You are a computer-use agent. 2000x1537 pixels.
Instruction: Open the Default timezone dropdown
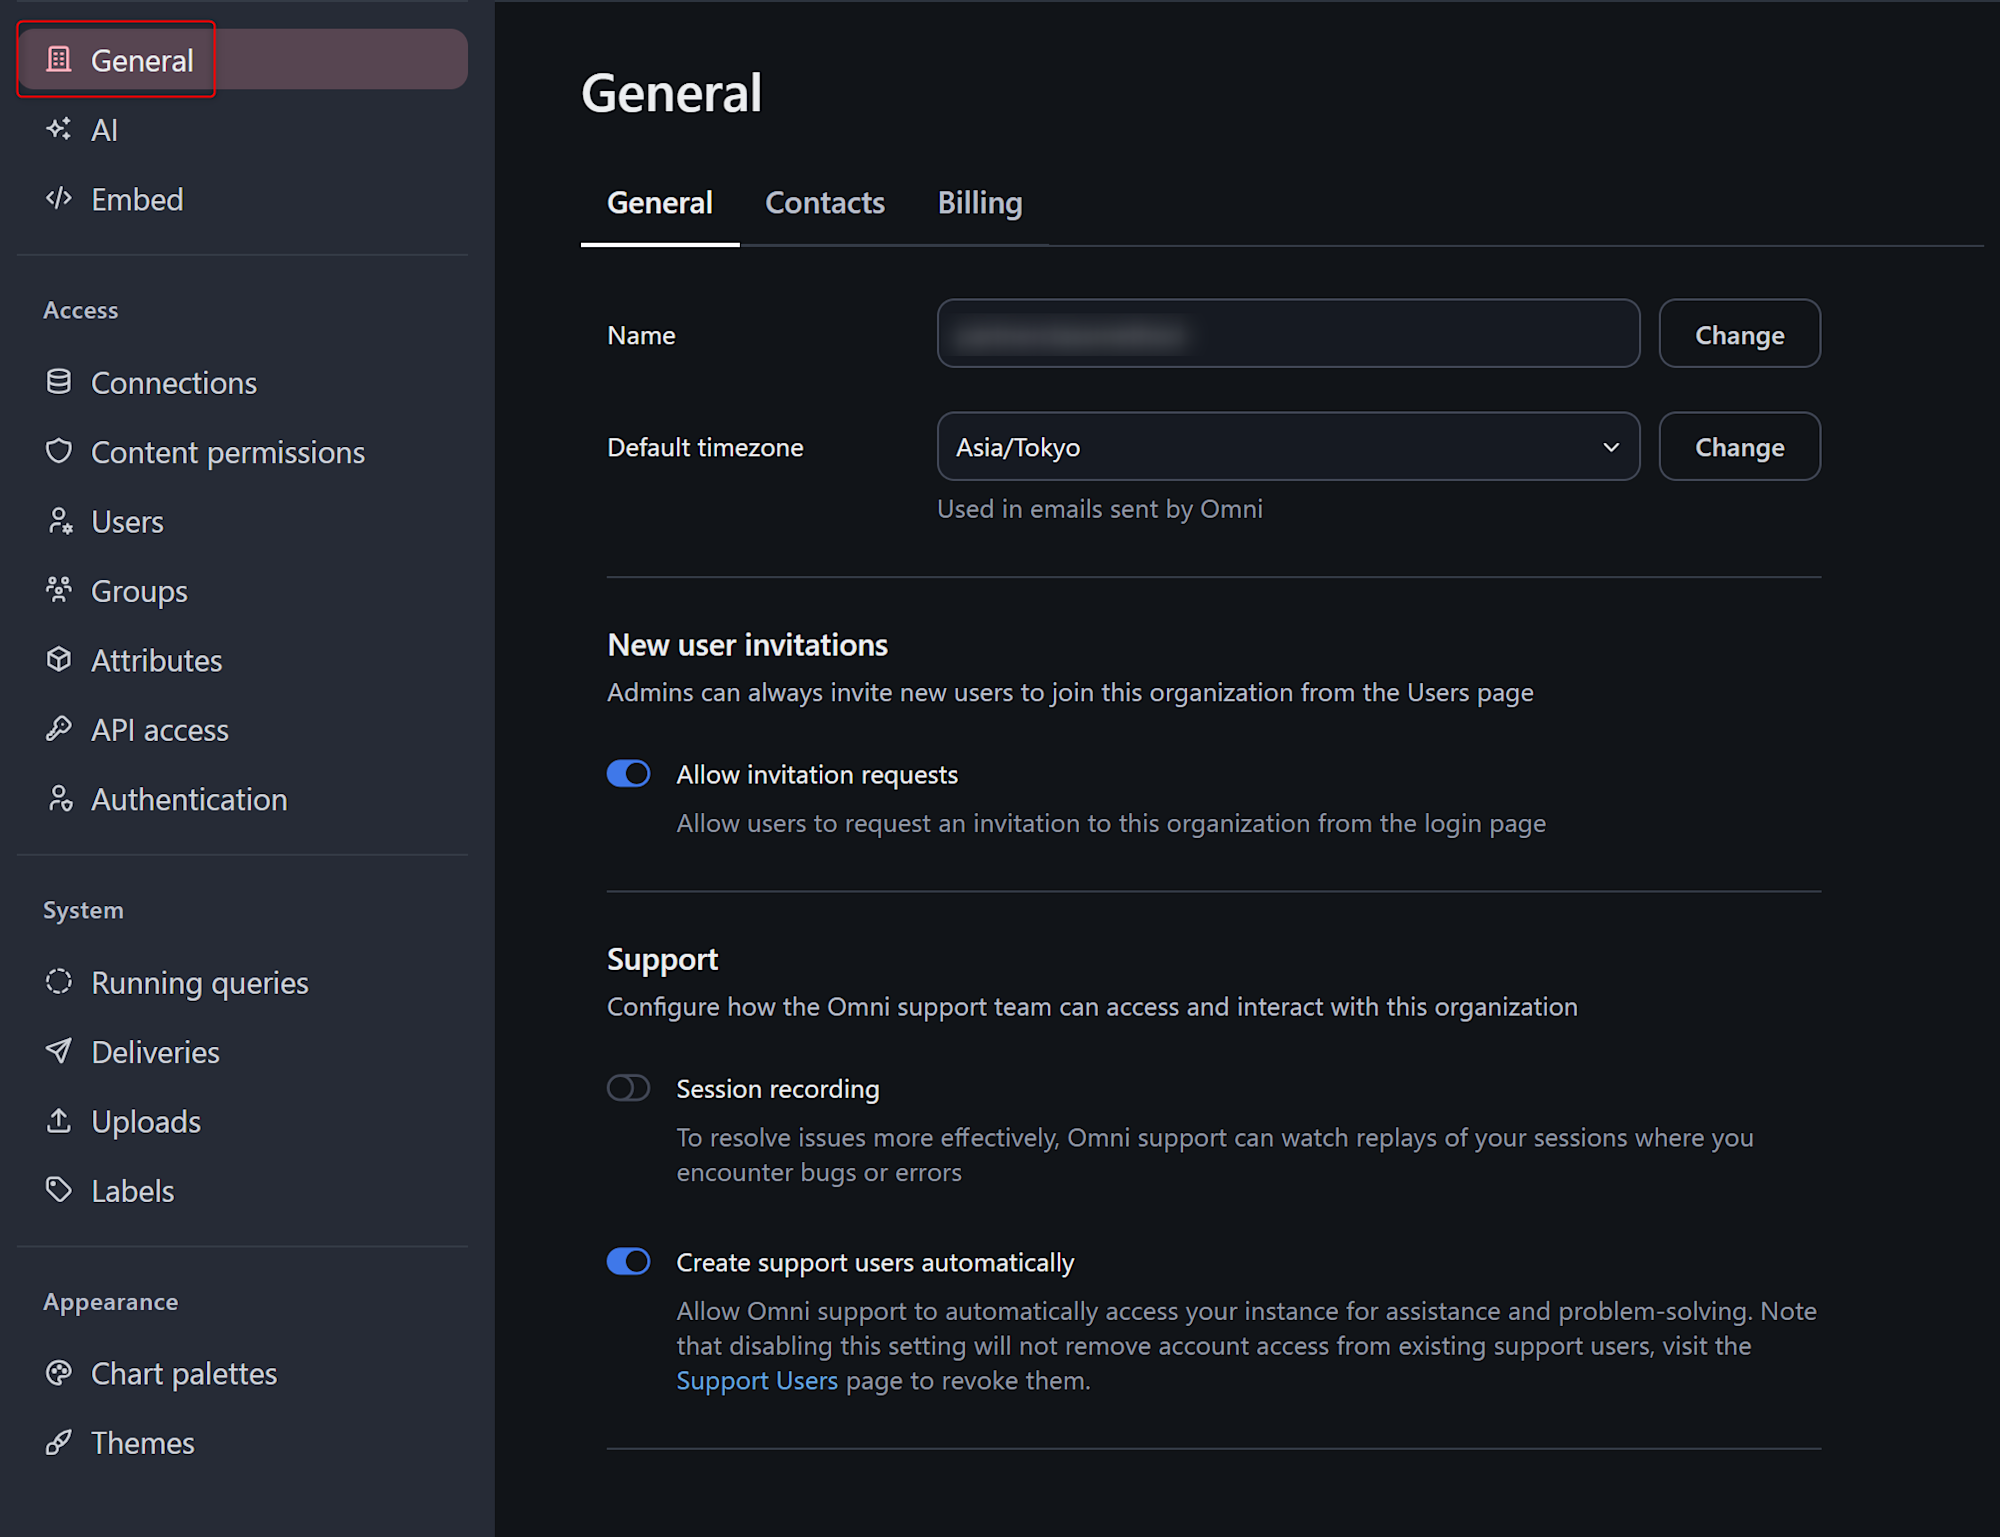point(1287,447)
